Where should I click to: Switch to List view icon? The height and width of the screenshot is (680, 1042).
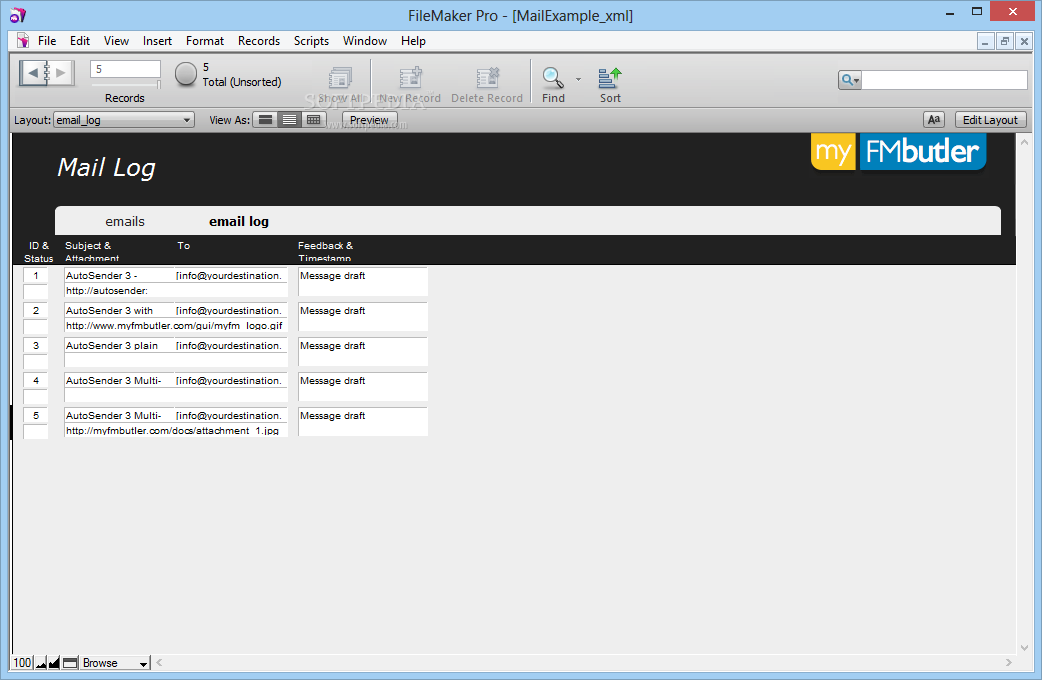point(289,120)
